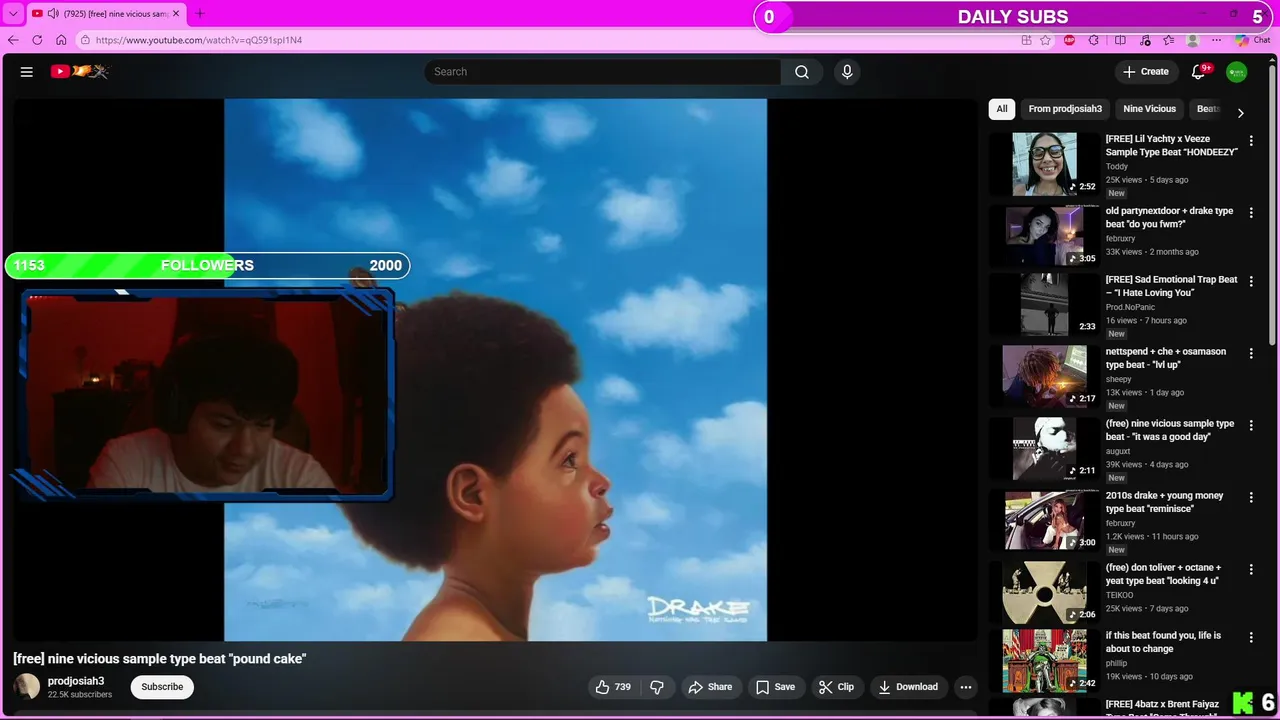Open YouTube notifications bell
Image resolution: width=1280 pixels, height=720 pixels.
pyautogui.click(x=1199, y=72)
